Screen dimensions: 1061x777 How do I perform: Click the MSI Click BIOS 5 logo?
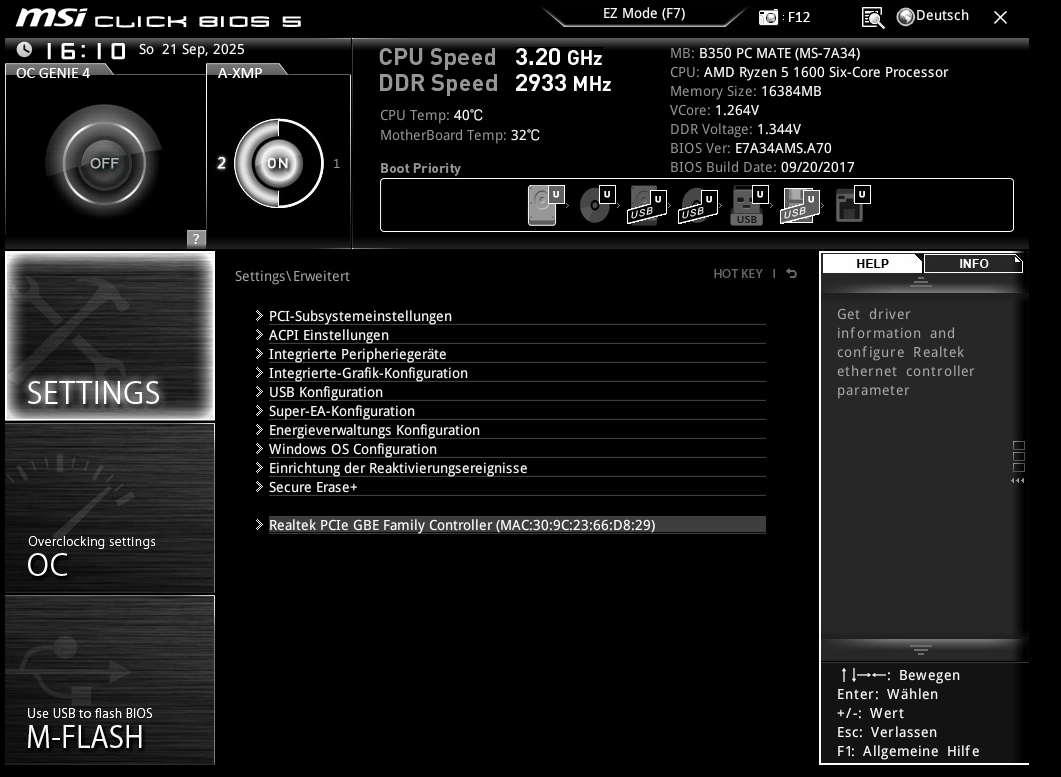coord(158,18)
